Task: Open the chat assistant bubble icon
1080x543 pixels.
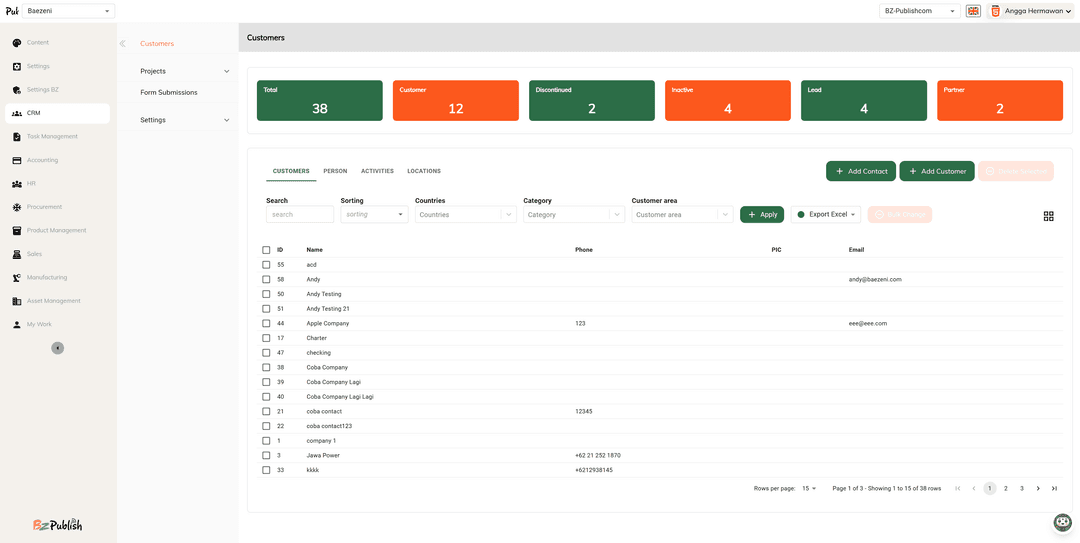Action: point(1062,522)
